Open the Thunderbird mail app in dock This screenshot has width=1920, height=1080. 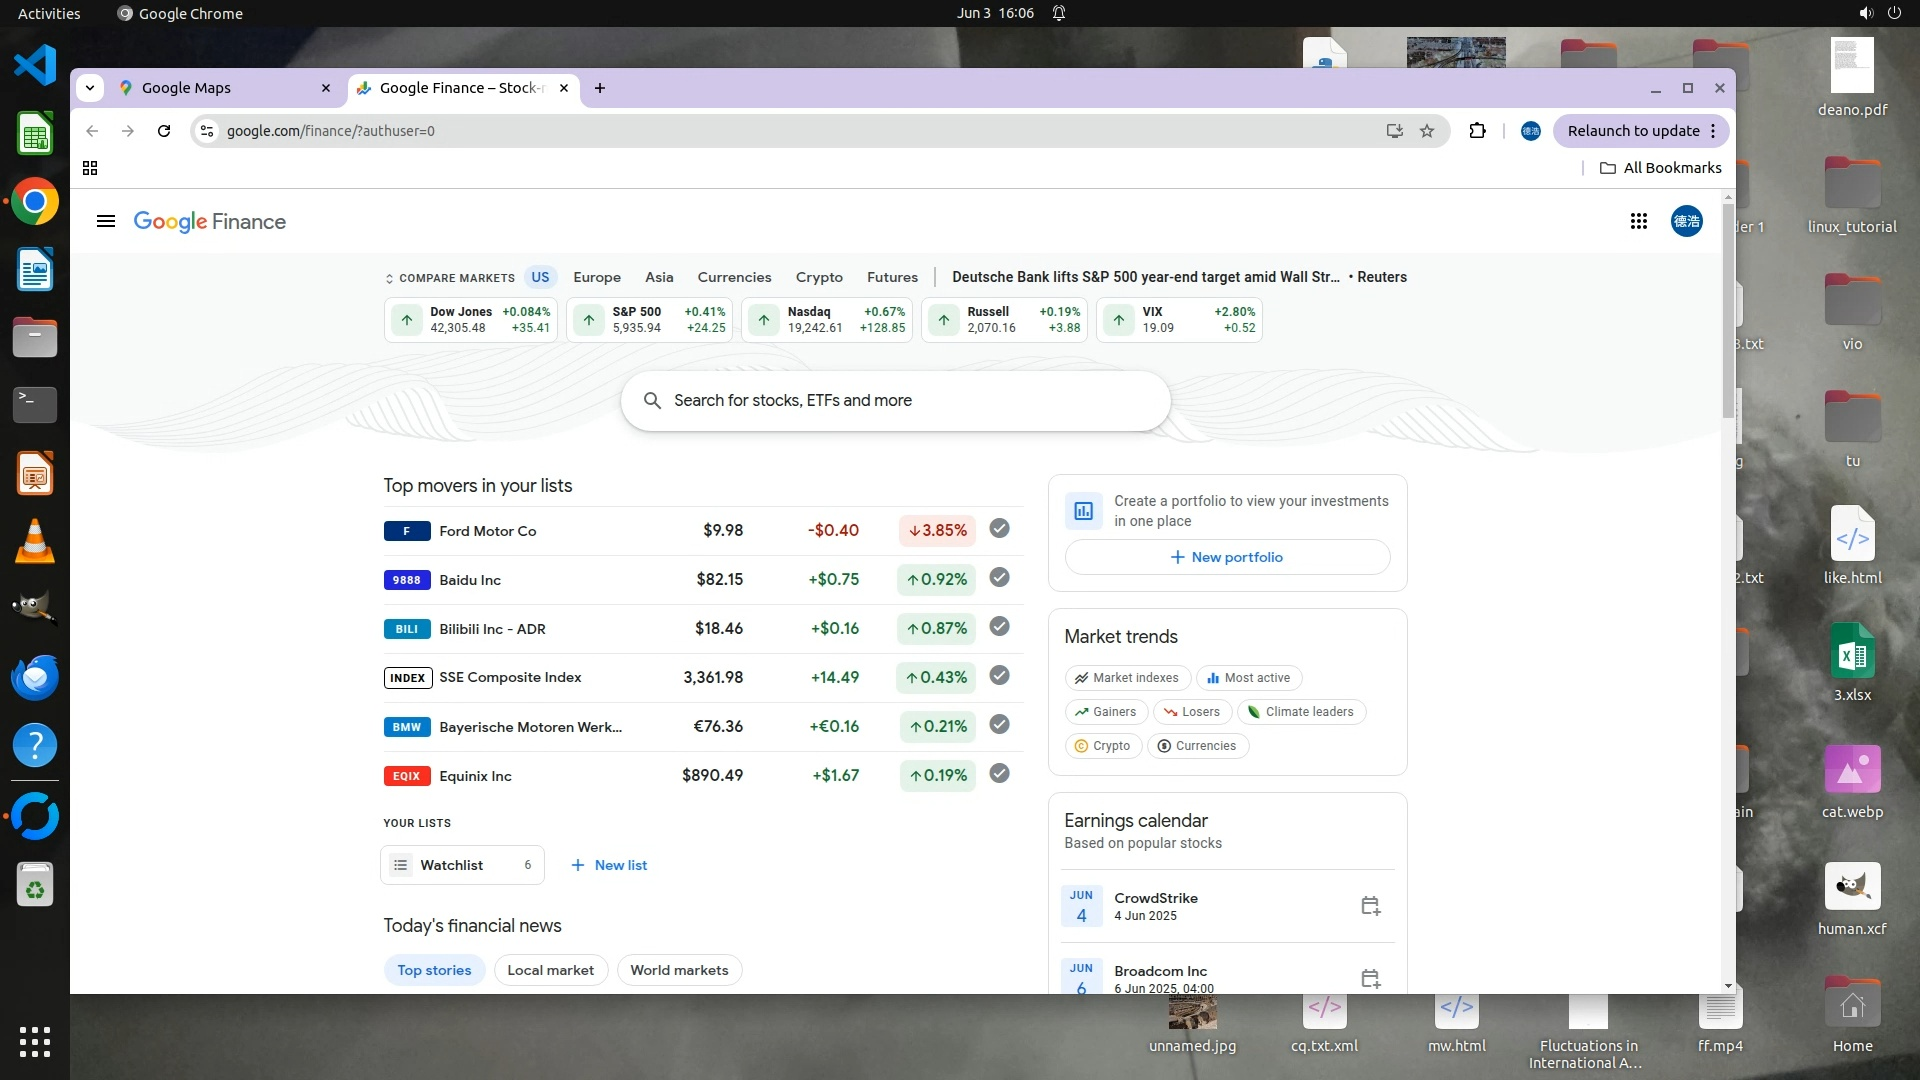click(35, 677)
